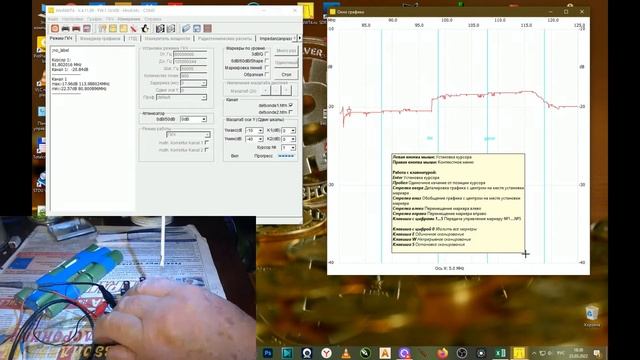
Task: Open the Ymin dB dropdown
Action: pyautogui.click(x=254, y=139)
